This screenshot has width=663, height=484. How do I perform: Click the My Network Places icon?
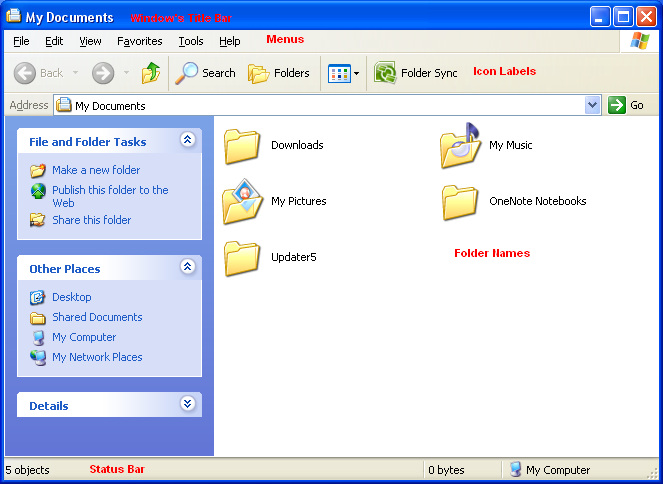coord(38,358)
